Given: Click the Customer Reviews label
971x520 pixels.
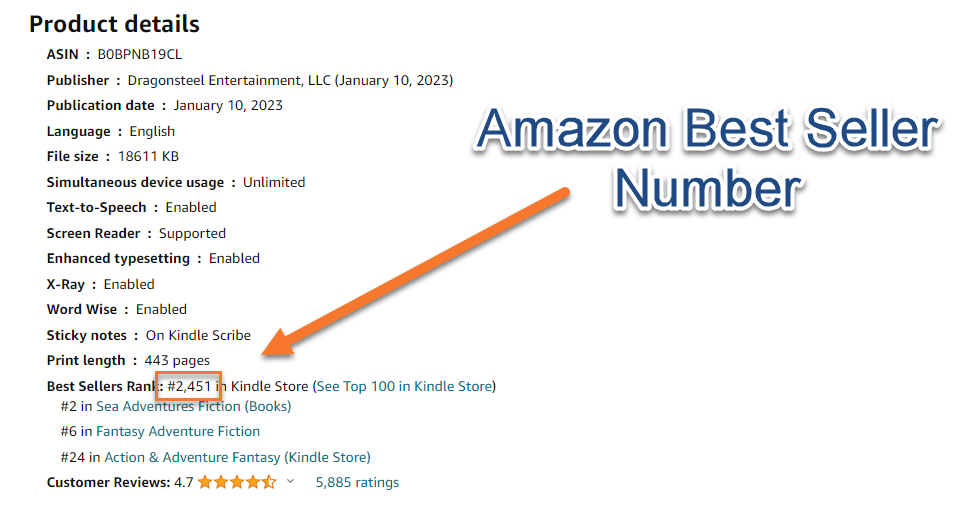Looking at the screenshot, I should coord(108,482).
